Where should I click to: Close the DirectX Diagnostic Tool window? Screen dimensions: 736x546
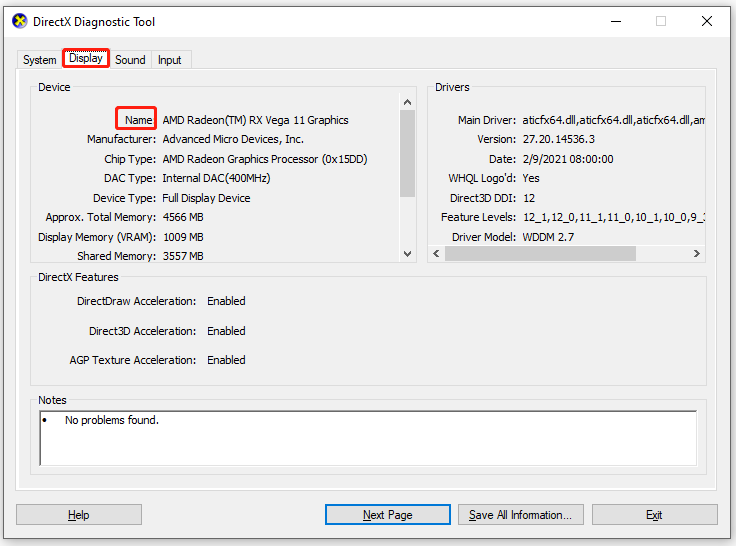(707, 21)
